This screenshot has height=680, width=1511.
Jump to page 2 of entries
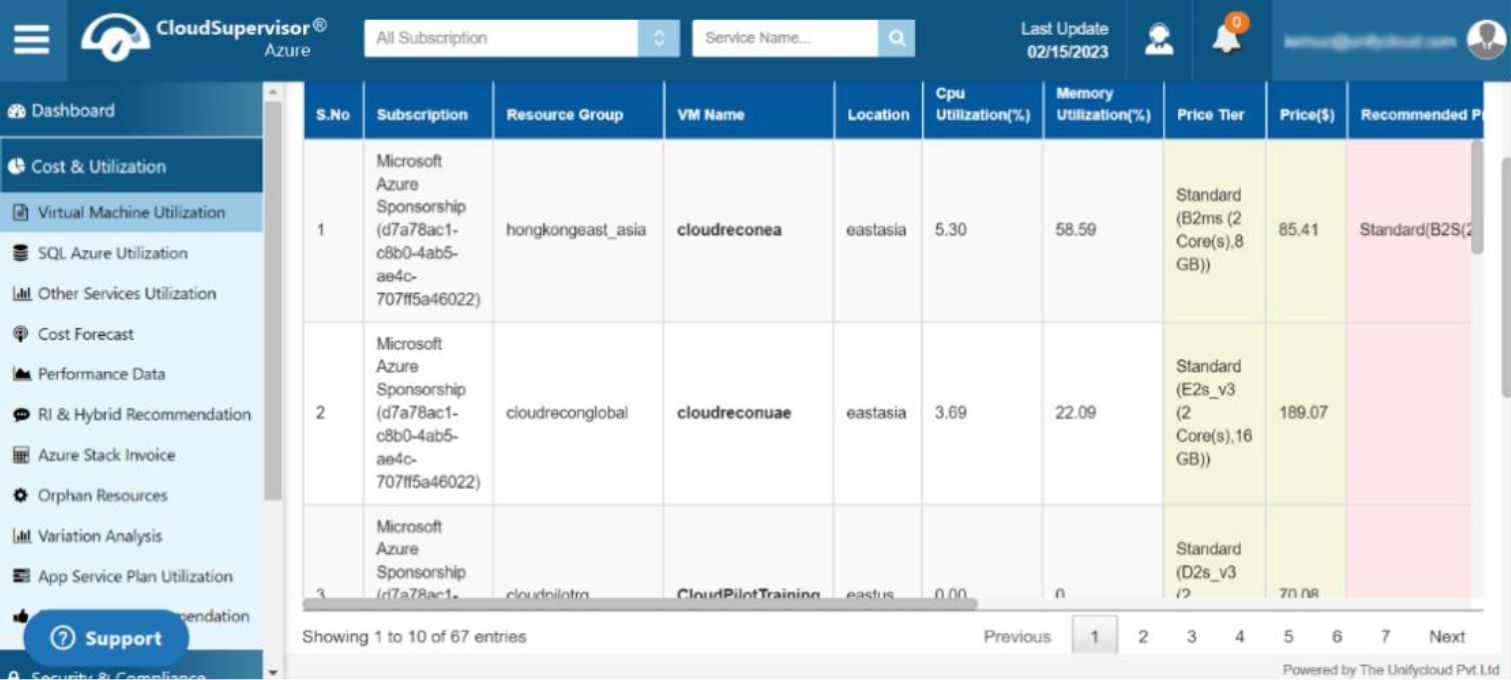point(1142,637)
